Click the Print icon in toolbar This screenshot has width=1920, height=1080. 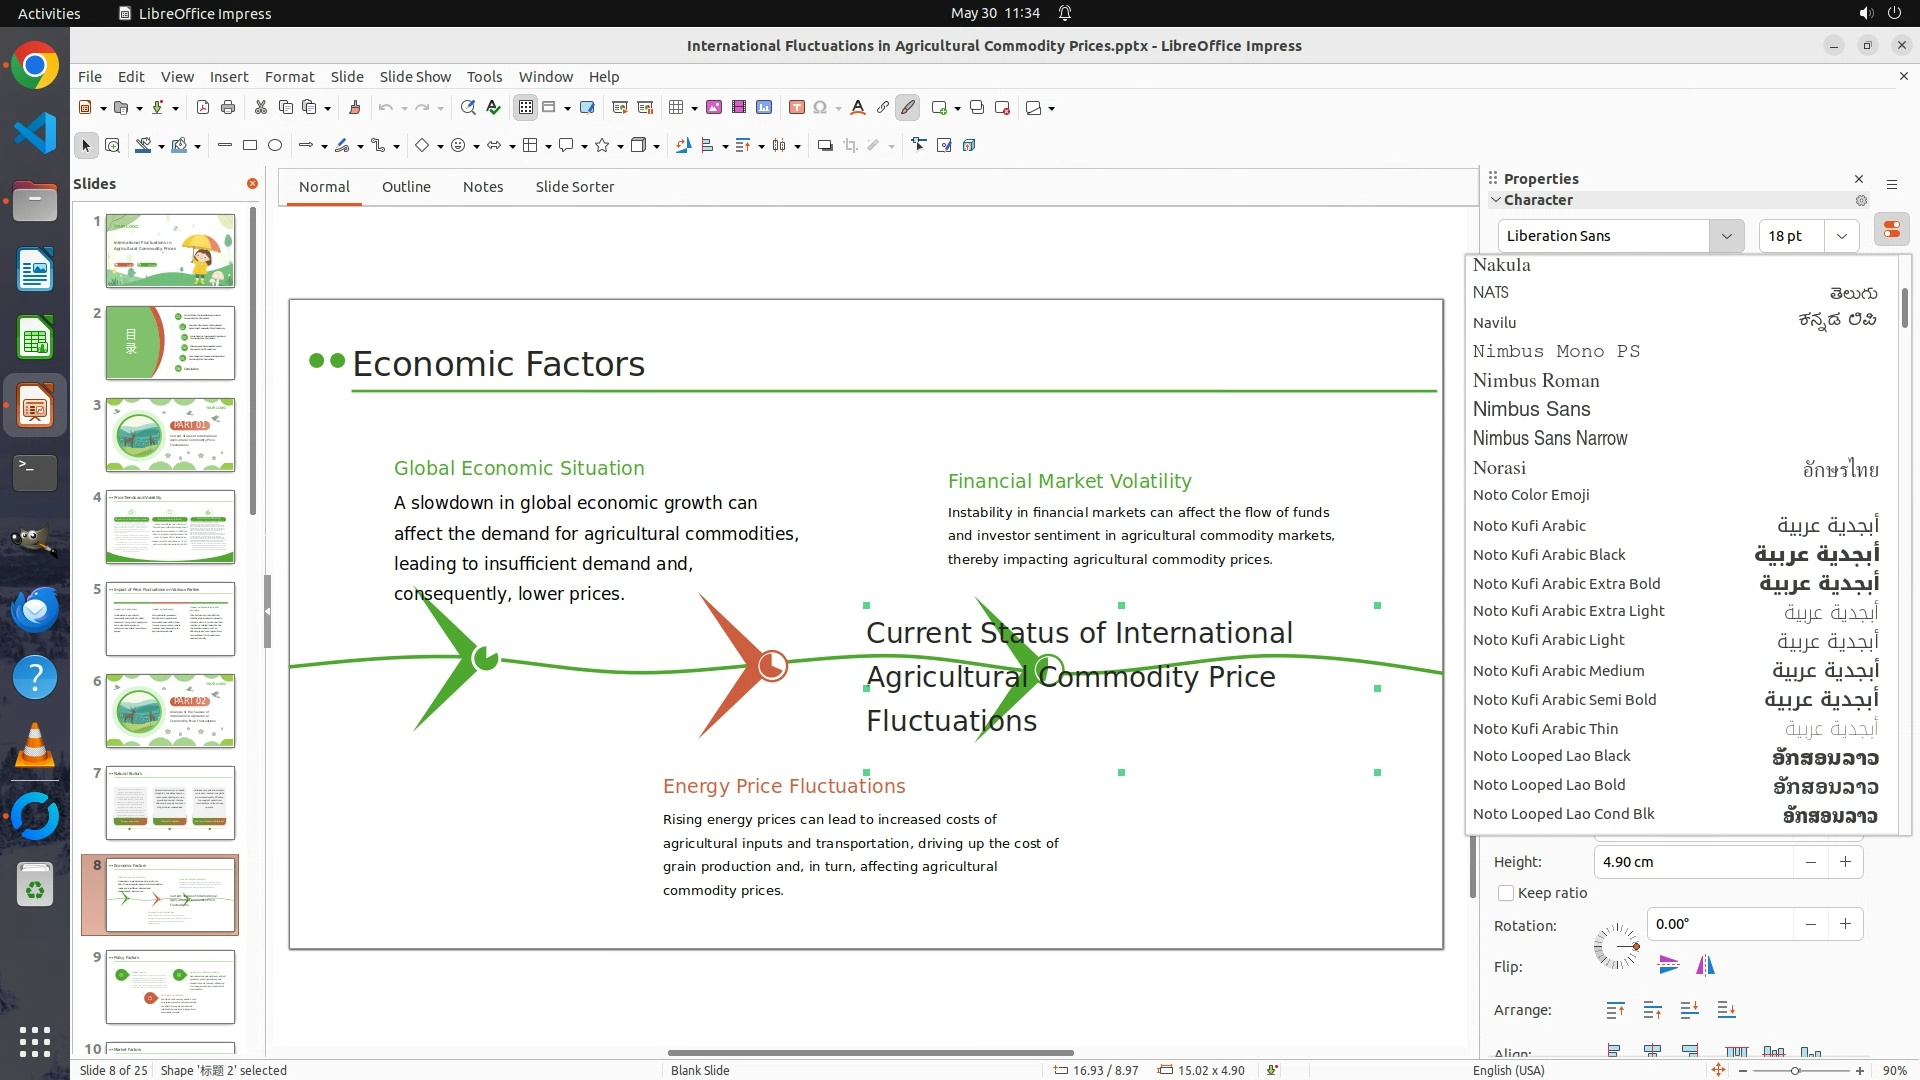228,108
